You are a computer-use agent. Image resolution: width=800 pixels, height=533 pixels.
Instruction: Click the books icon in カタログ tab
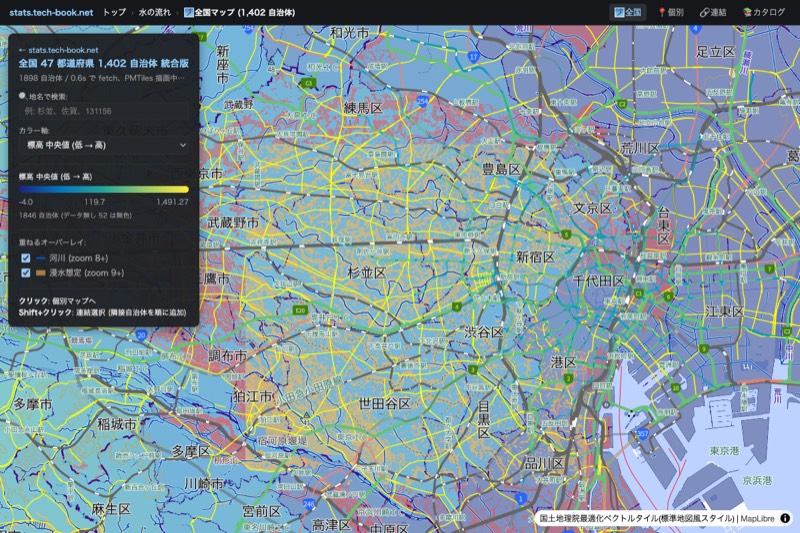[747, 12]
